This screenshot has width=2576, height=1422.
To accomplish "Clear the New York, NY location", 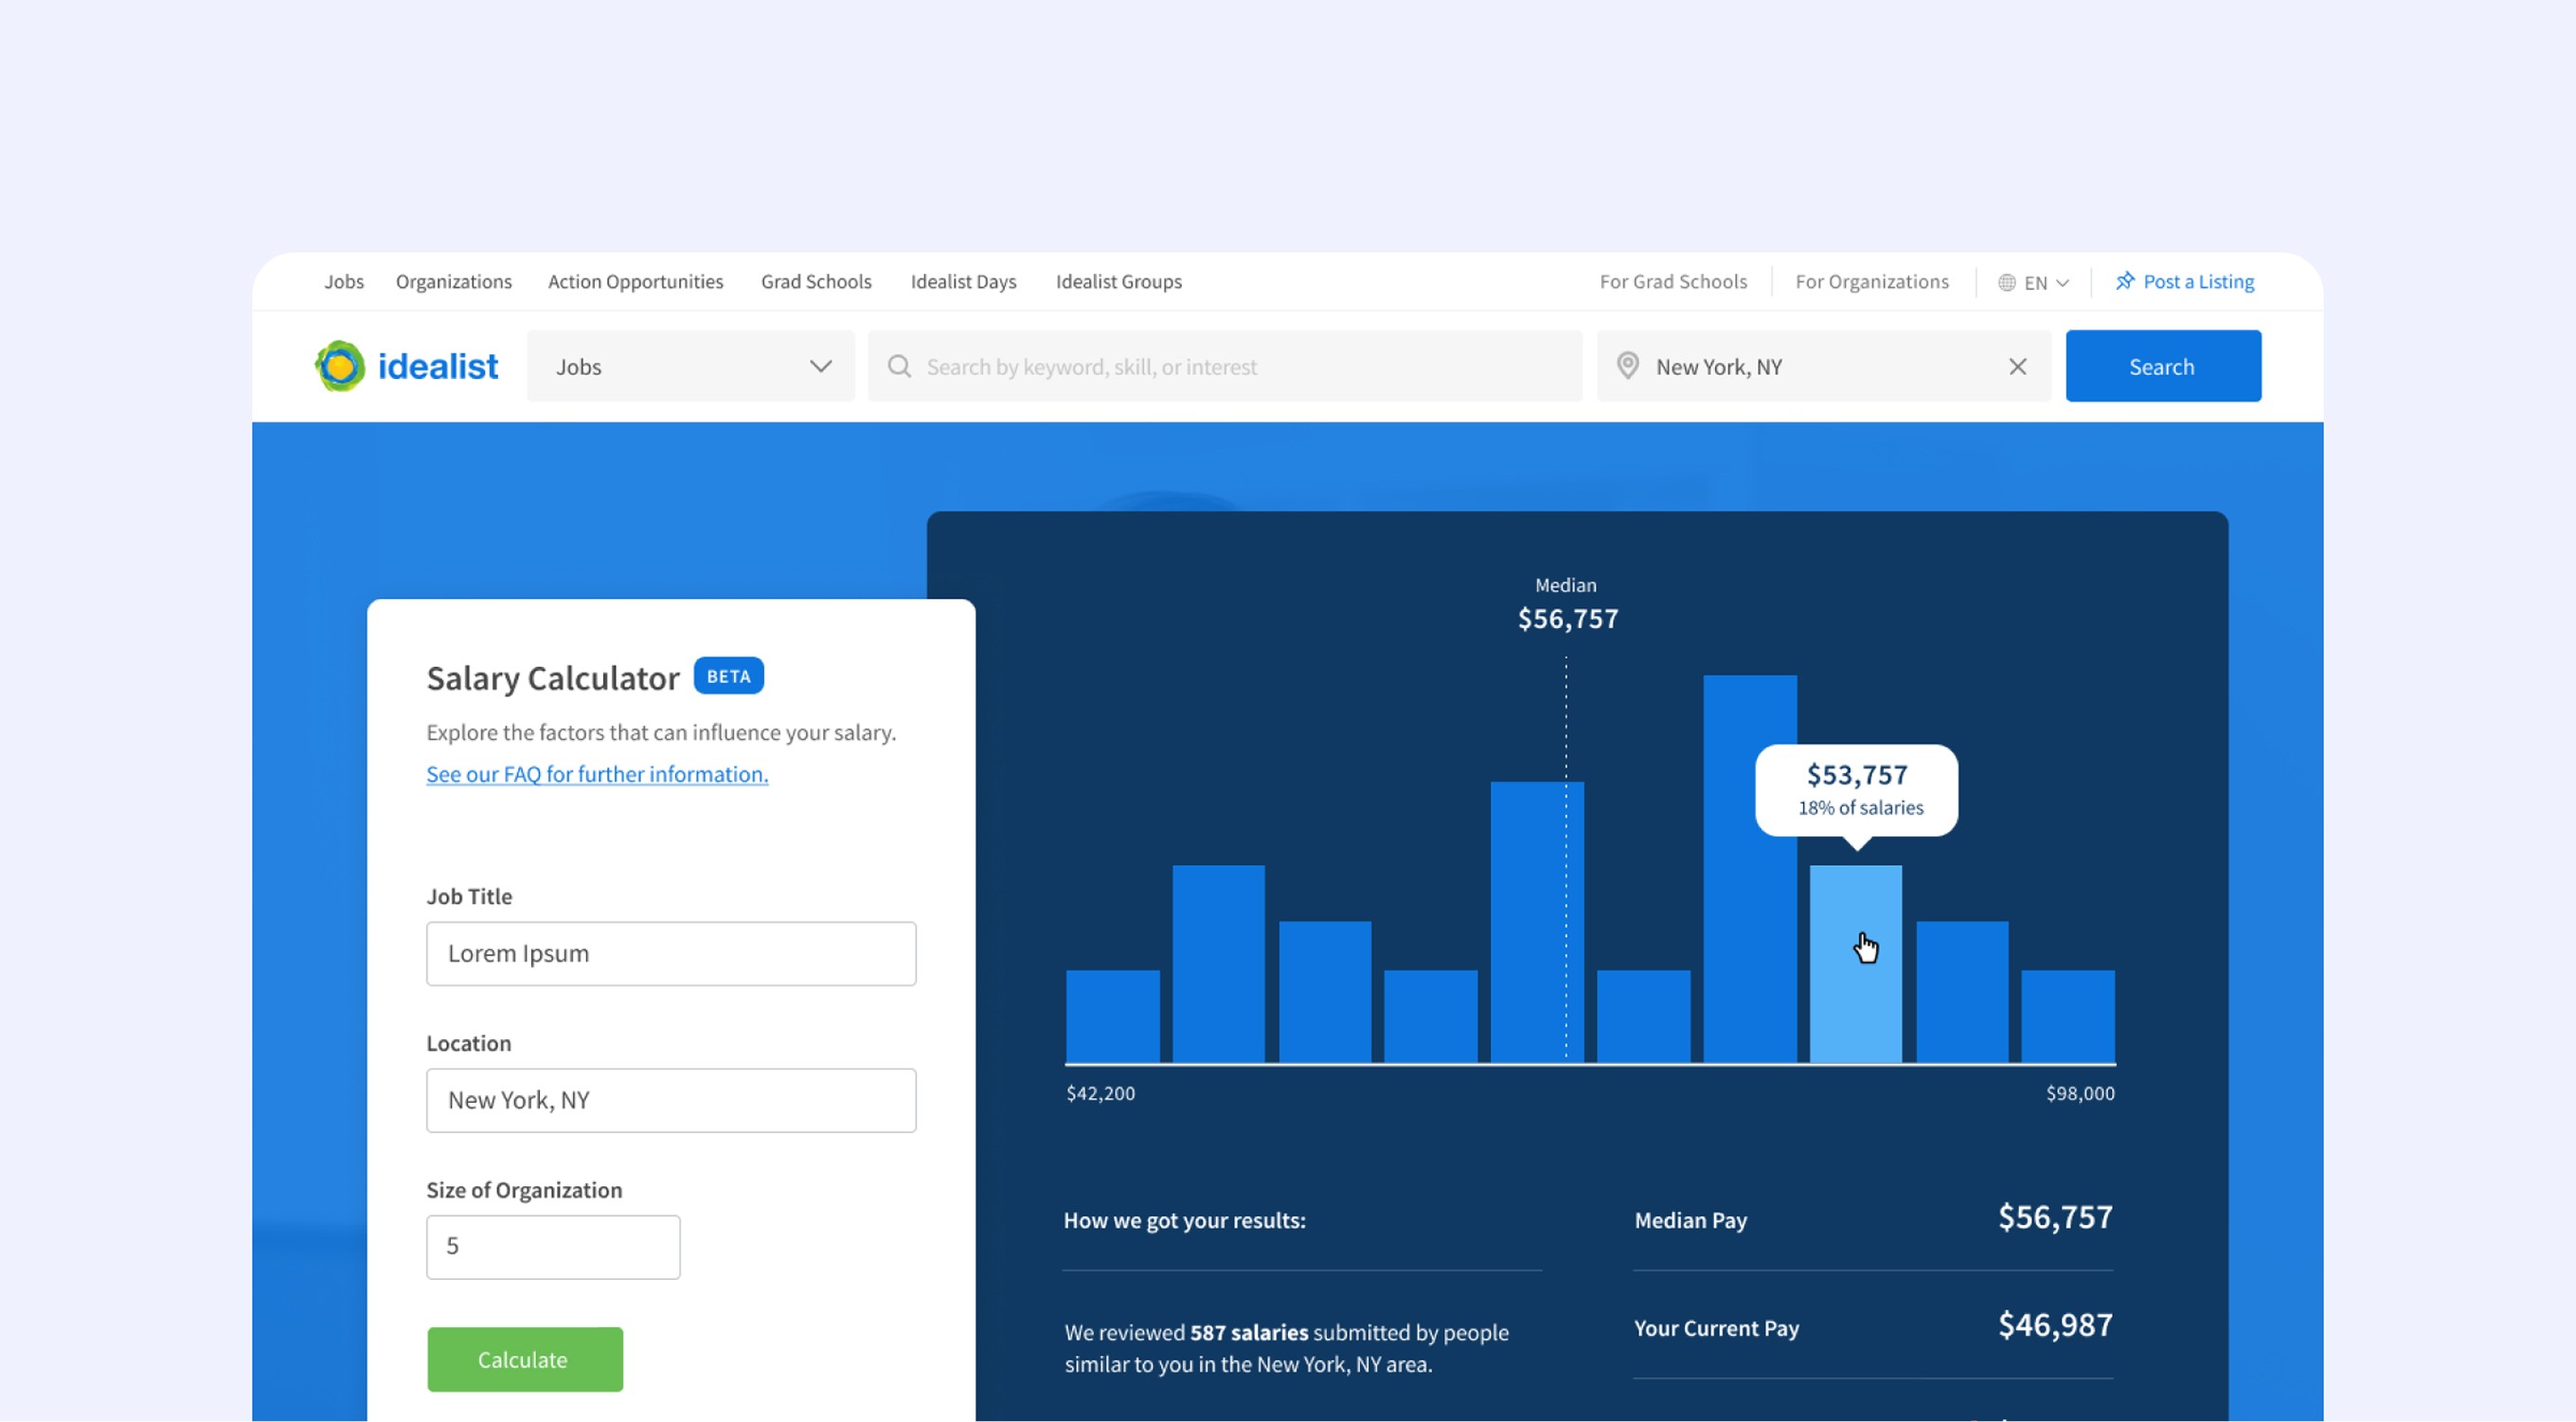I will (x=2017, y=366).
